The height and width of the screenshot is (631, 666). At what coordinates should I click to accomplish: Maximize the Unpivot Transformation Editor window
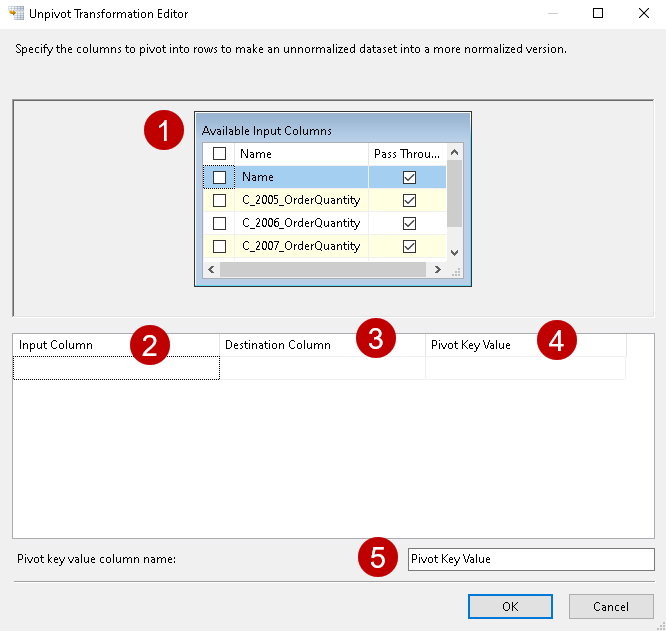(x=598, y=13)
